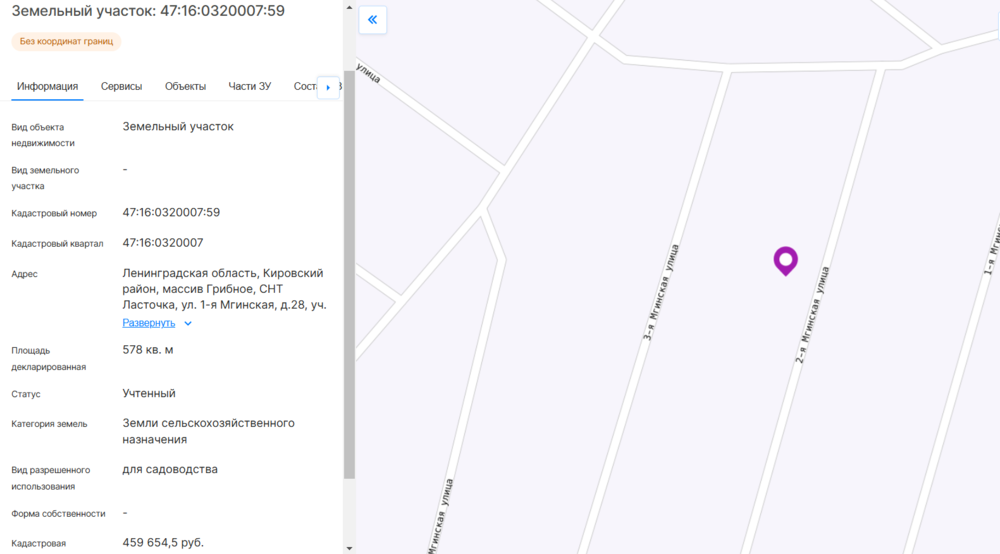
Task: Switch to the Информация tab
Action: [47, 86]
